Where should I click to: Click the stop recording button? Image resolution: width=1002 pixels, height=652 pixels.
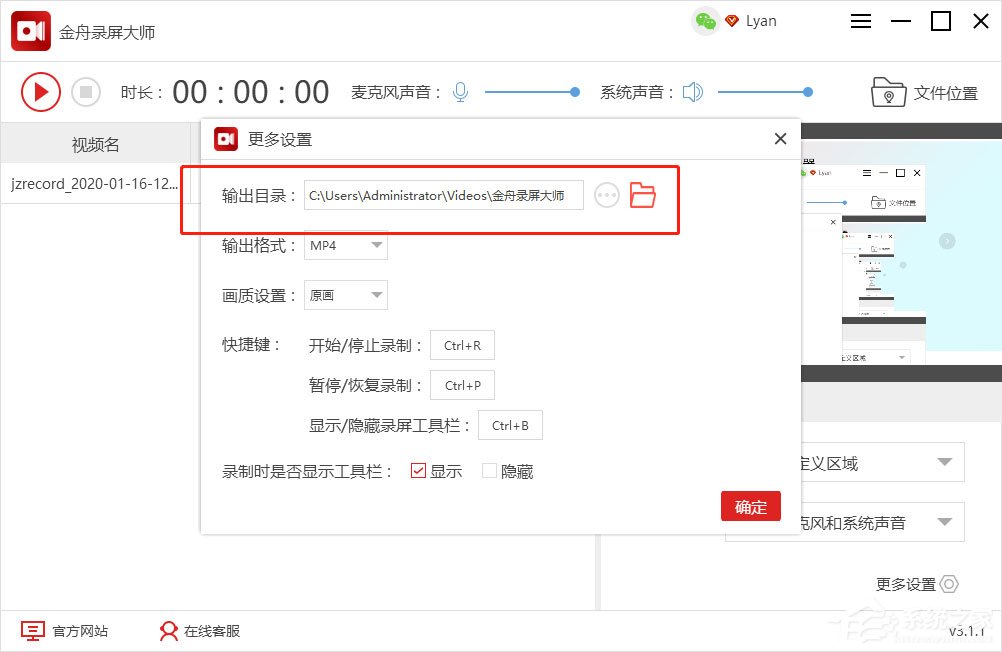tap(86, 91)
